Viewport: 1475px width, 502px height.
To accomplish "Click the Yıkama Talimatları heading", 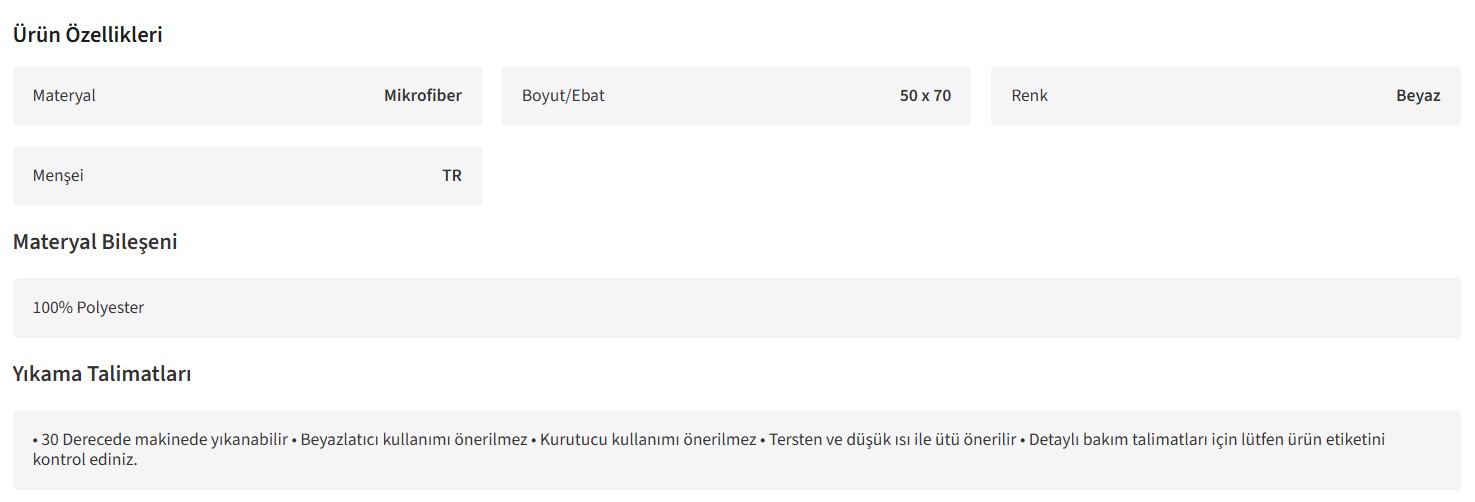I will 102,374.
